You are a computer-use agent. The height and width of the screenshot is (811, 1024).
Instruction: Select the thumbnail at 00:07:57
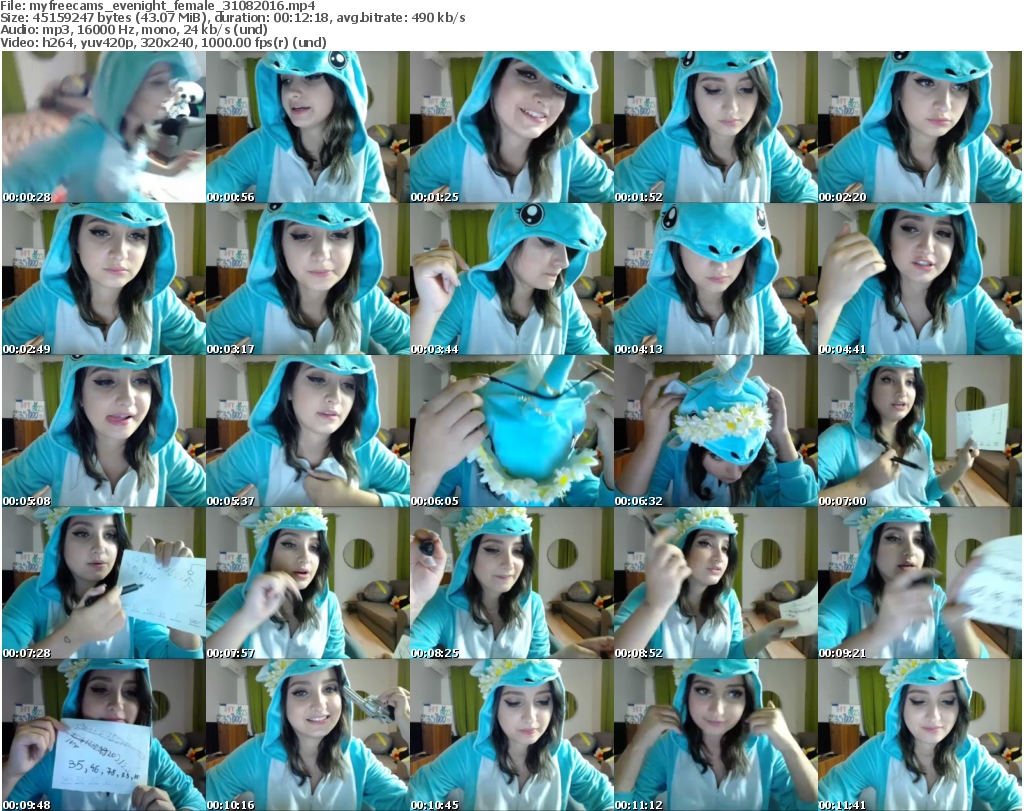[308, 583]
